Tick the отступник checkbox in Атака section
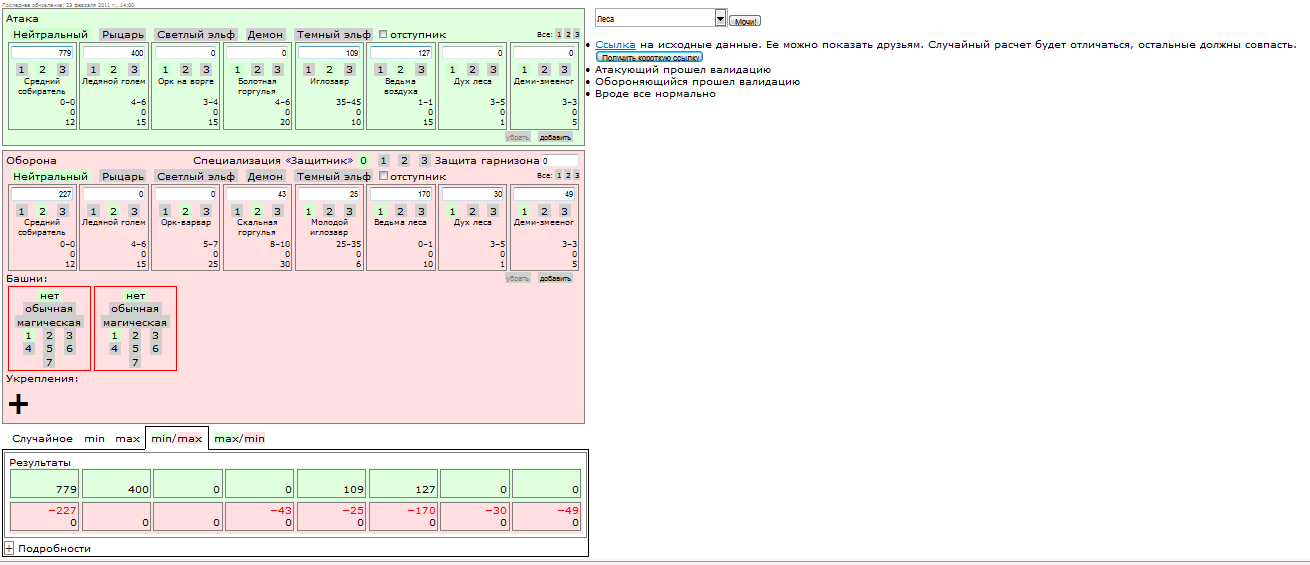 pyautogui.click(x=383, y=35)
